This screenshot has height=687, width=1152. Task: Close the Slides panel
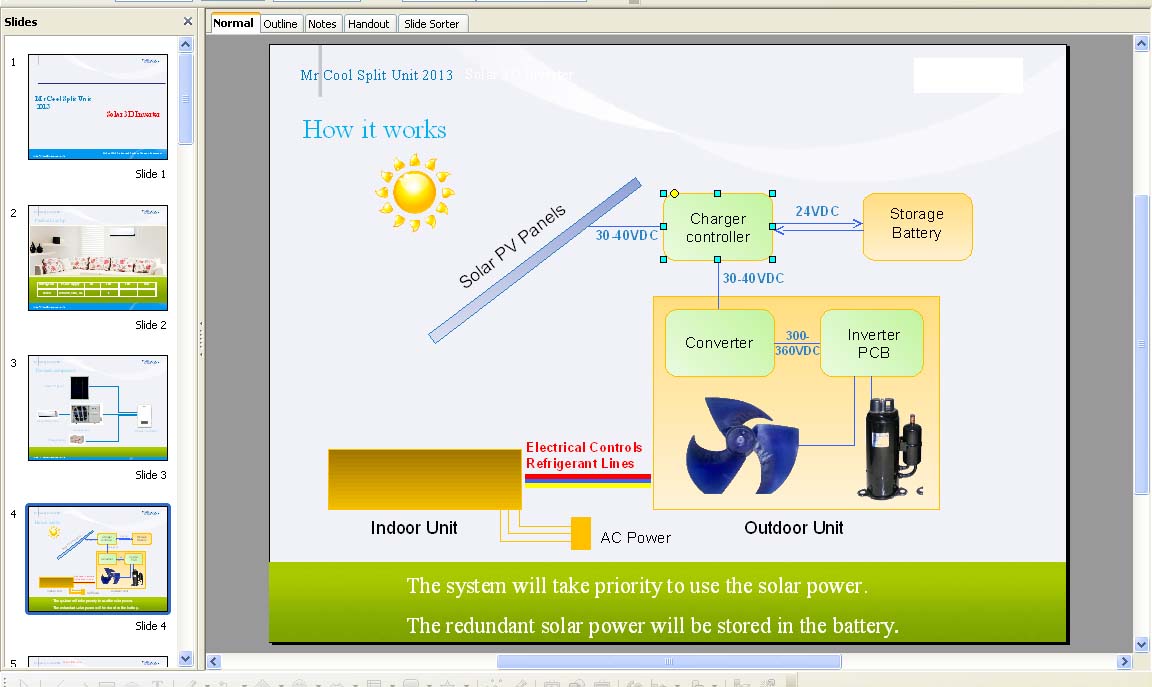(x=188, y=21)
